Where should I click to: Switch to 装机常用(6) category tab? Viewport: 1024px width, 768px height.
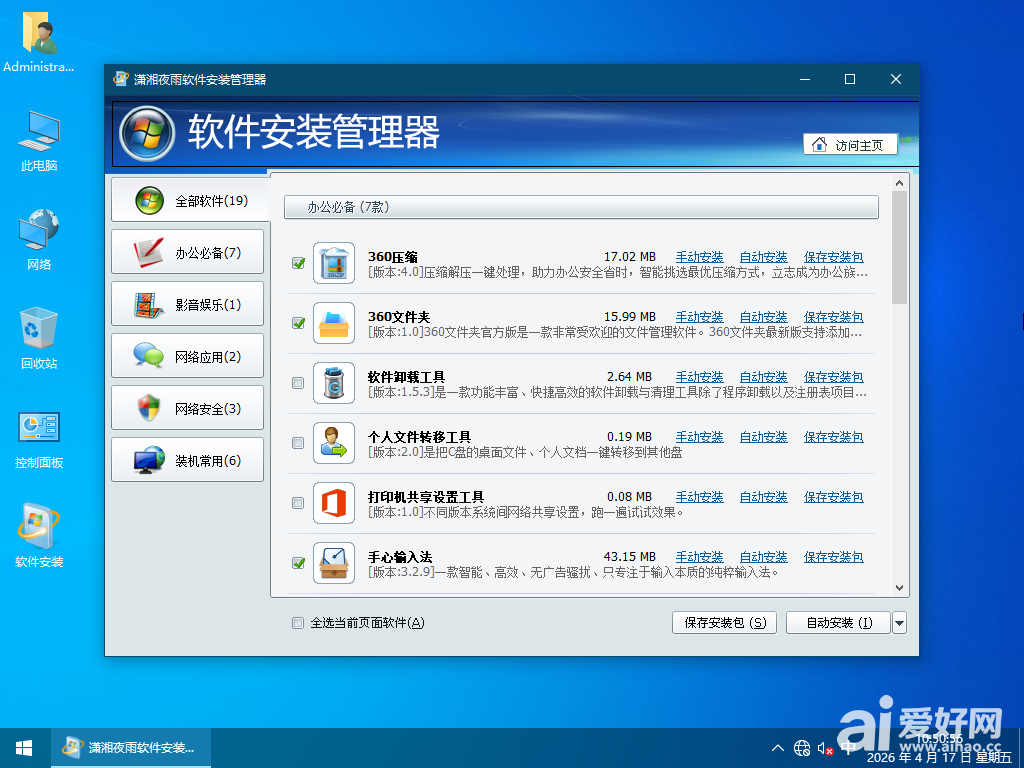click(x=188, y=460)
